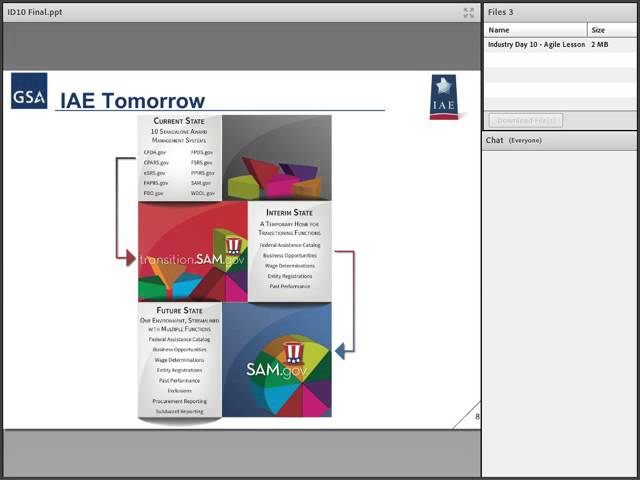Click the Chat (Everyone) pod title
640x480 pixels.
tap(513, 140)
